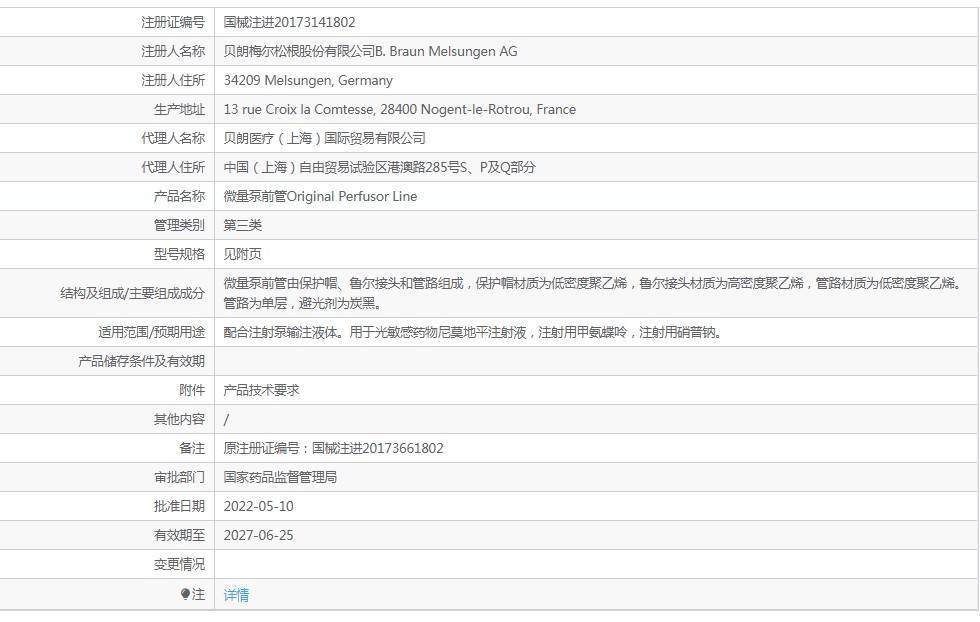Select approval date 2022-05-10
The height and width of the screenshot is (622, 980).
pos(259,506)
